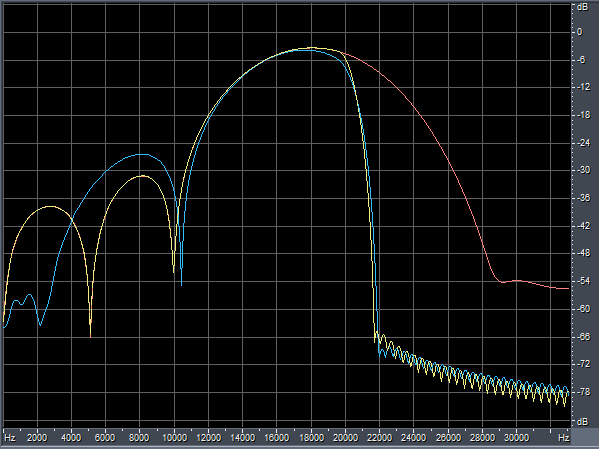Click the -12 dB level label
Screen dimensions: 599x449
coord(583,88)
